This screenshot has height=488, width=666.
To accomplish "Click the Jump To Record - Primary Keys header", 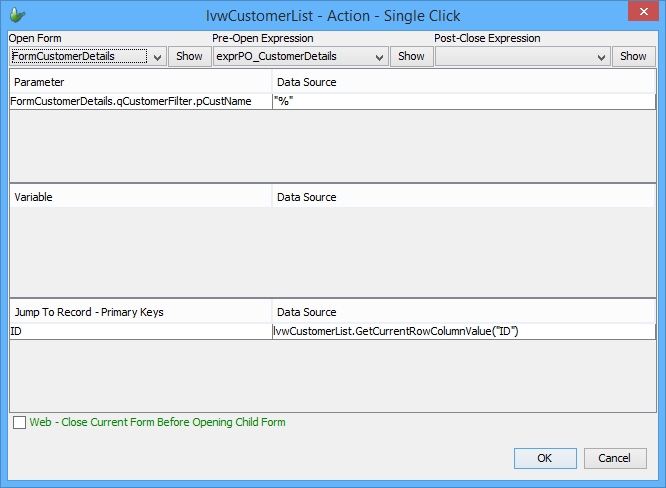I will point(140,312).
